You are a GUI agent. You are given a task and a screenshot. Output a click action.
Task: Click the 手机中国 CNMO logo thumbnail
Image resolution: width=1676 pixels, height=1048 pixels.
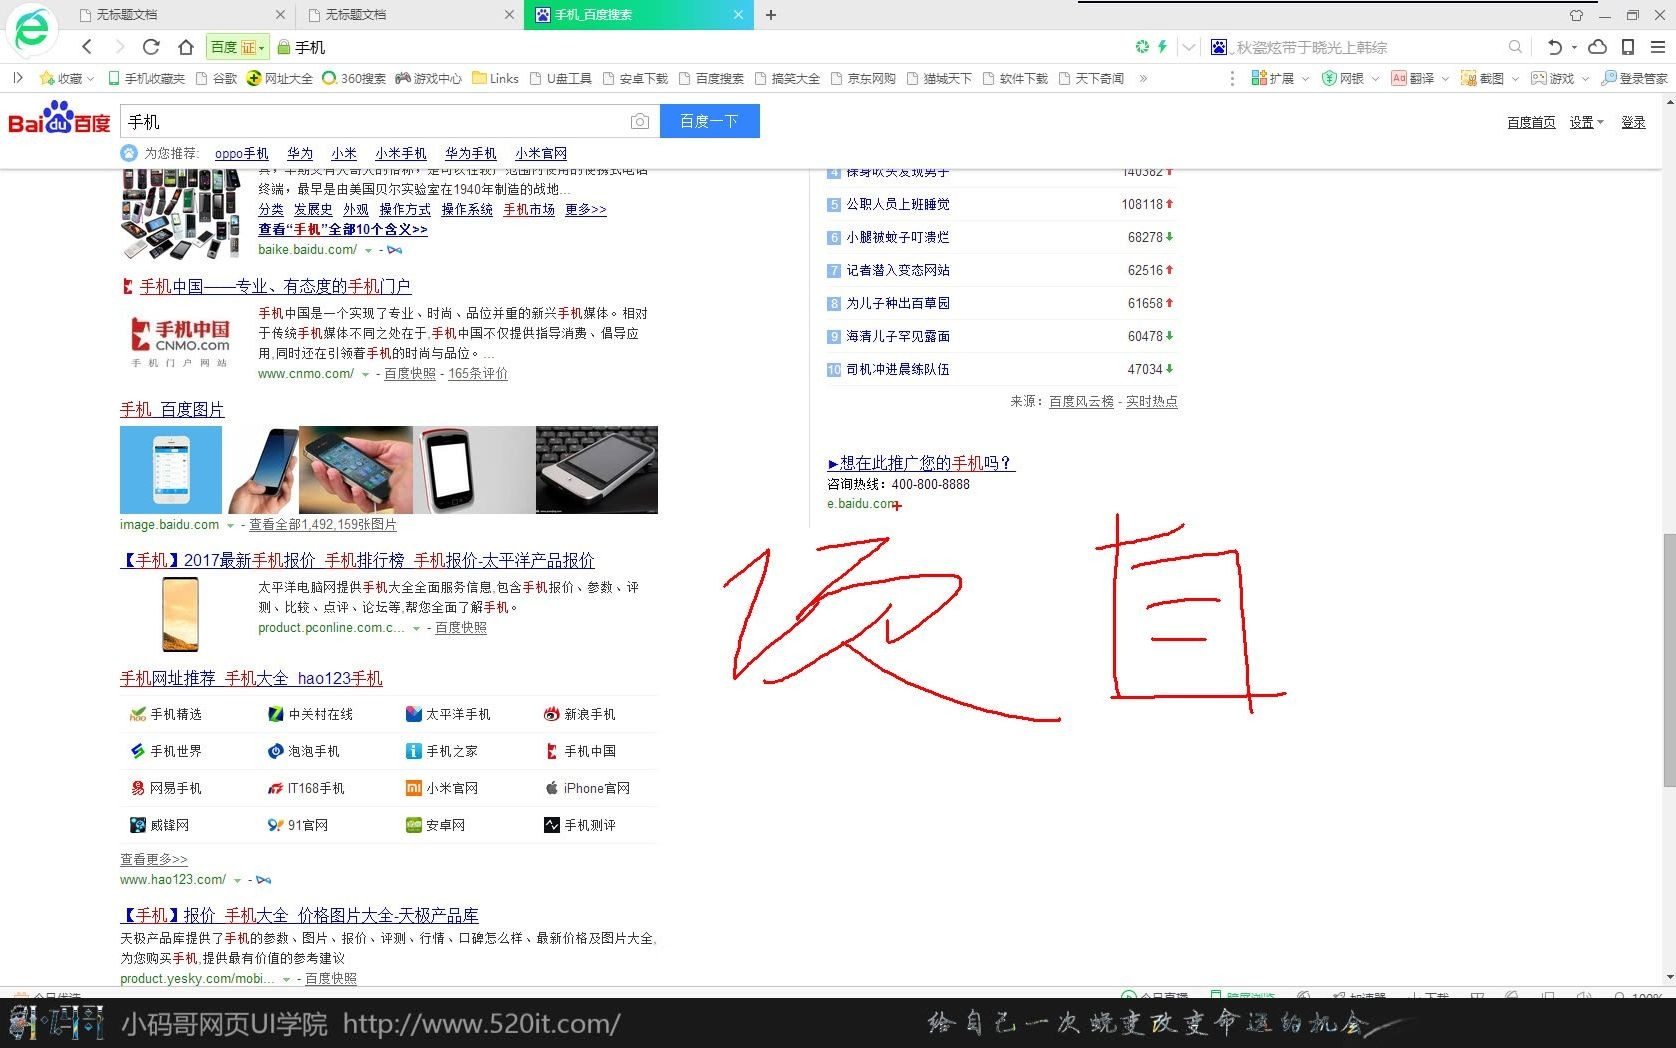click(x=181, y=342)
